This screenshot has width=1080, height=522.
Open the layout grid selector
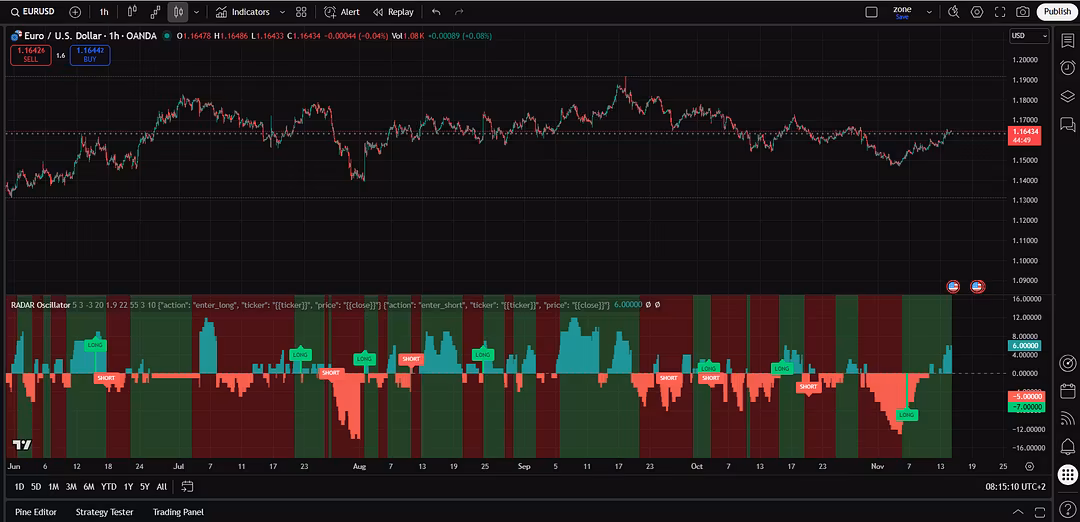[301, 12]
